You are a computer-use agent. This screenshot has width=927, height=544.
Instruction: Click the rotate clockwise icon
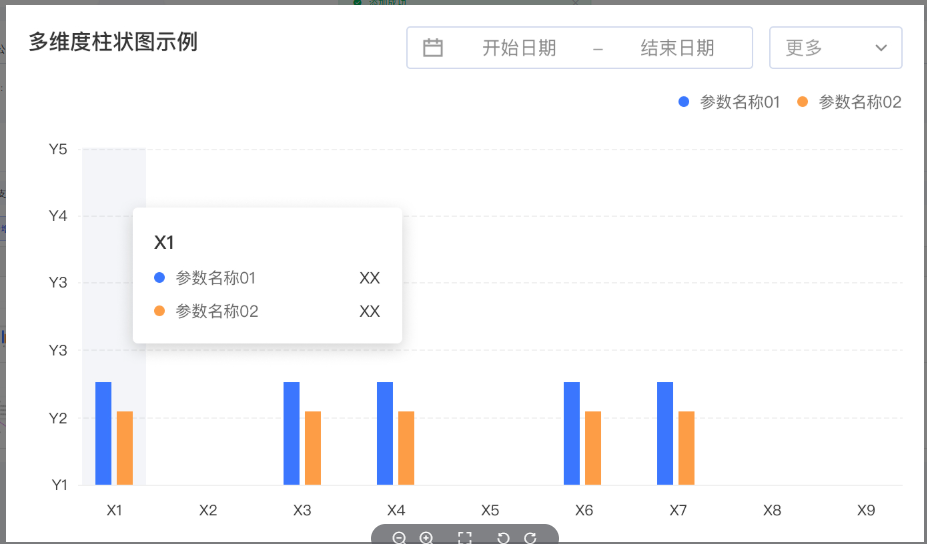531,538
